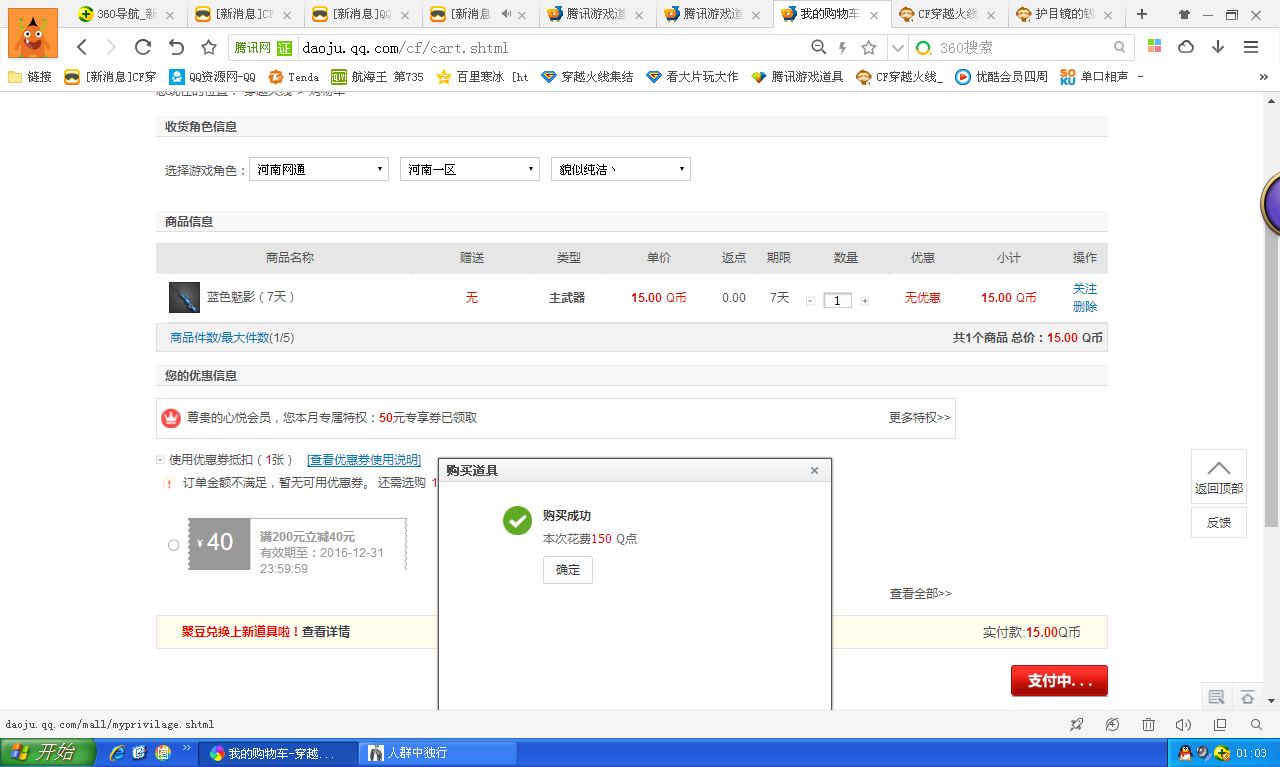Switch to the active 我的购物车 tab
This screenshot has width=1280, height=767.
(x=832, y=14)
